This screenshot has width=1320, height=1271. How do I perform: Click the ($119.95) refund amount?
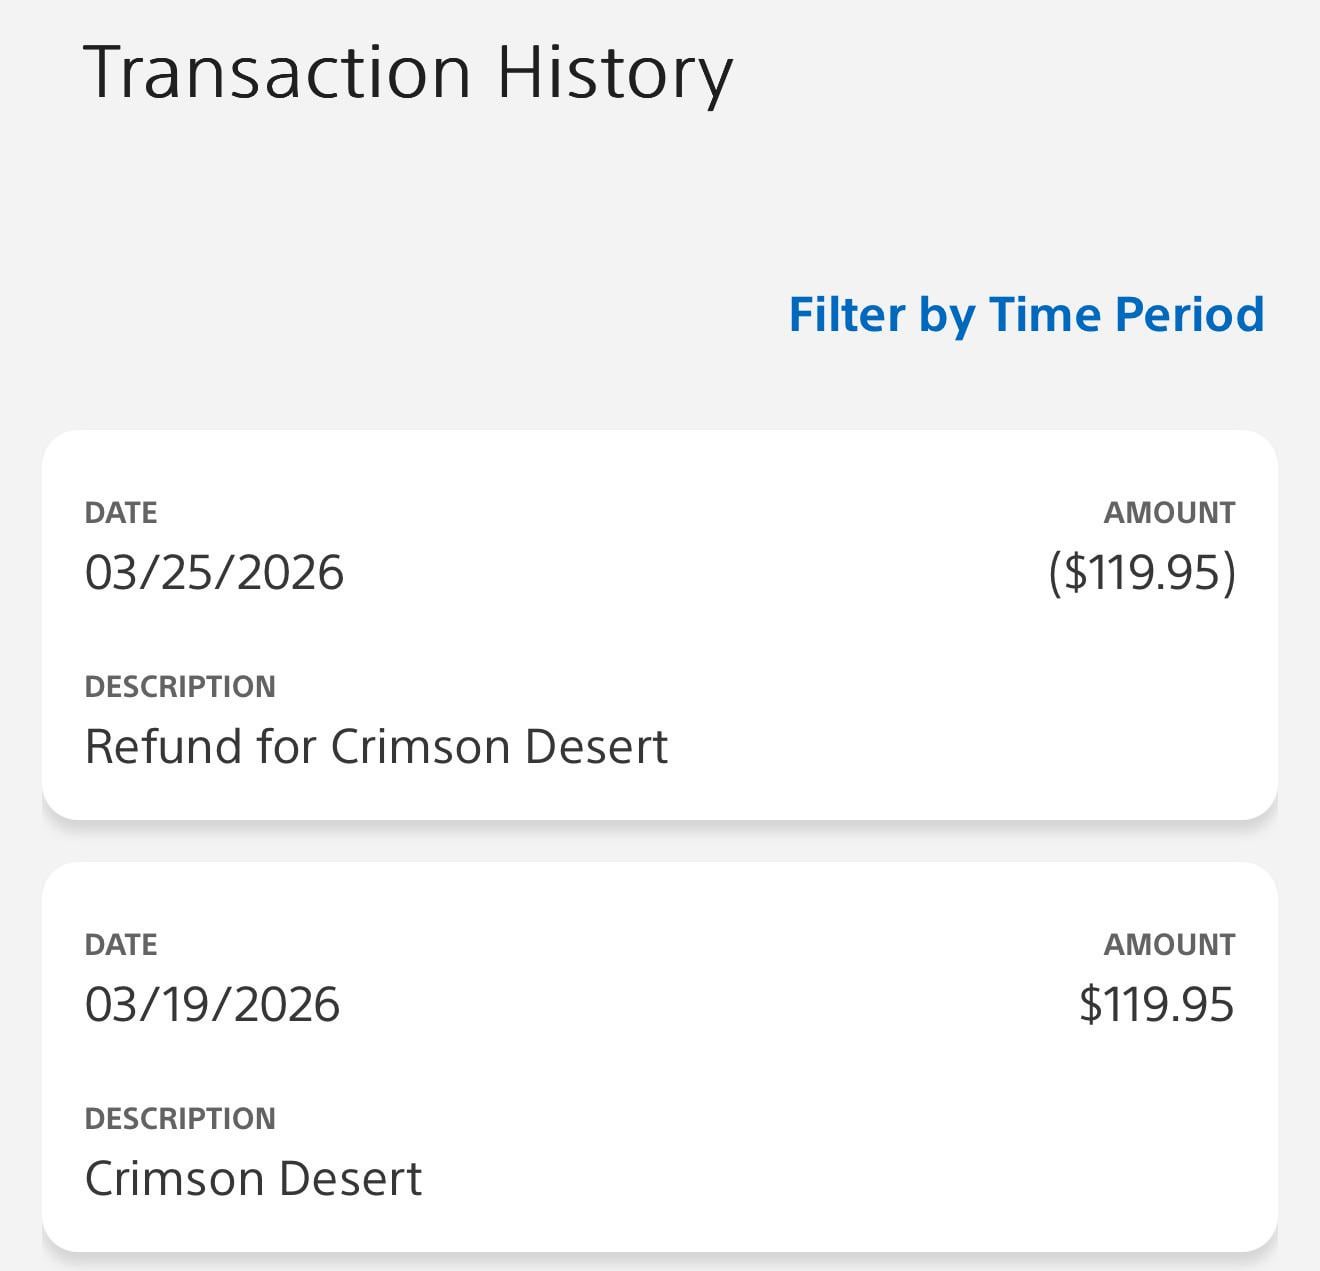point(1142,573)
